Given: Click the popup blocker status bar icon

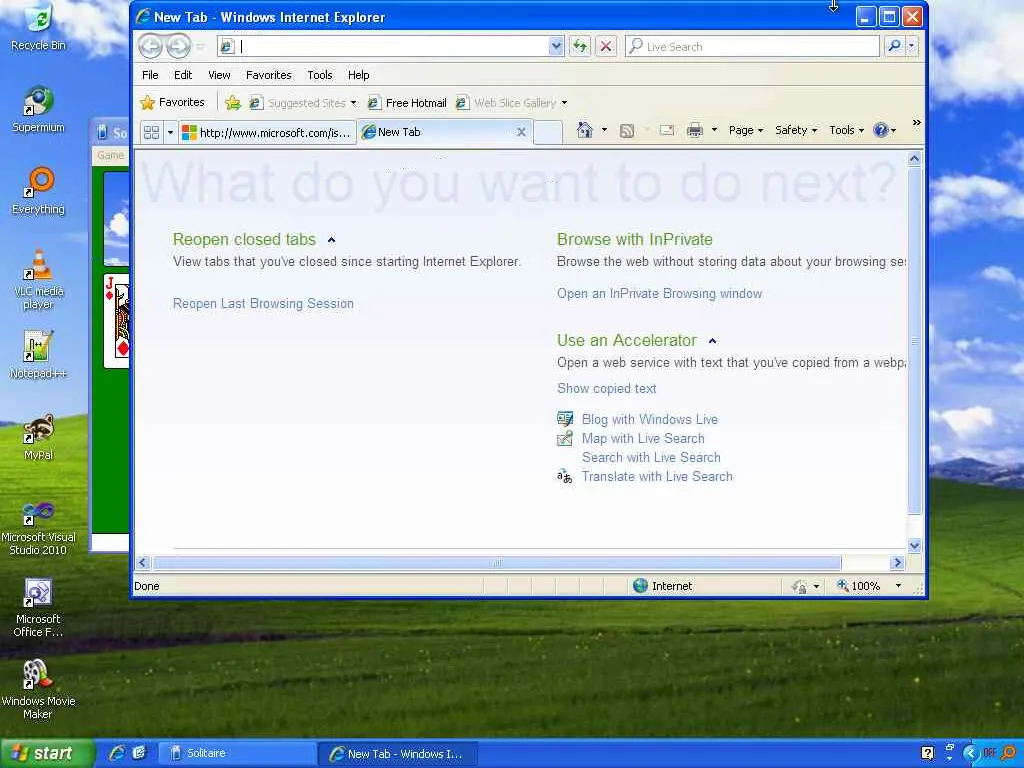Looking at the screenshot, I should tap(799, 586).
